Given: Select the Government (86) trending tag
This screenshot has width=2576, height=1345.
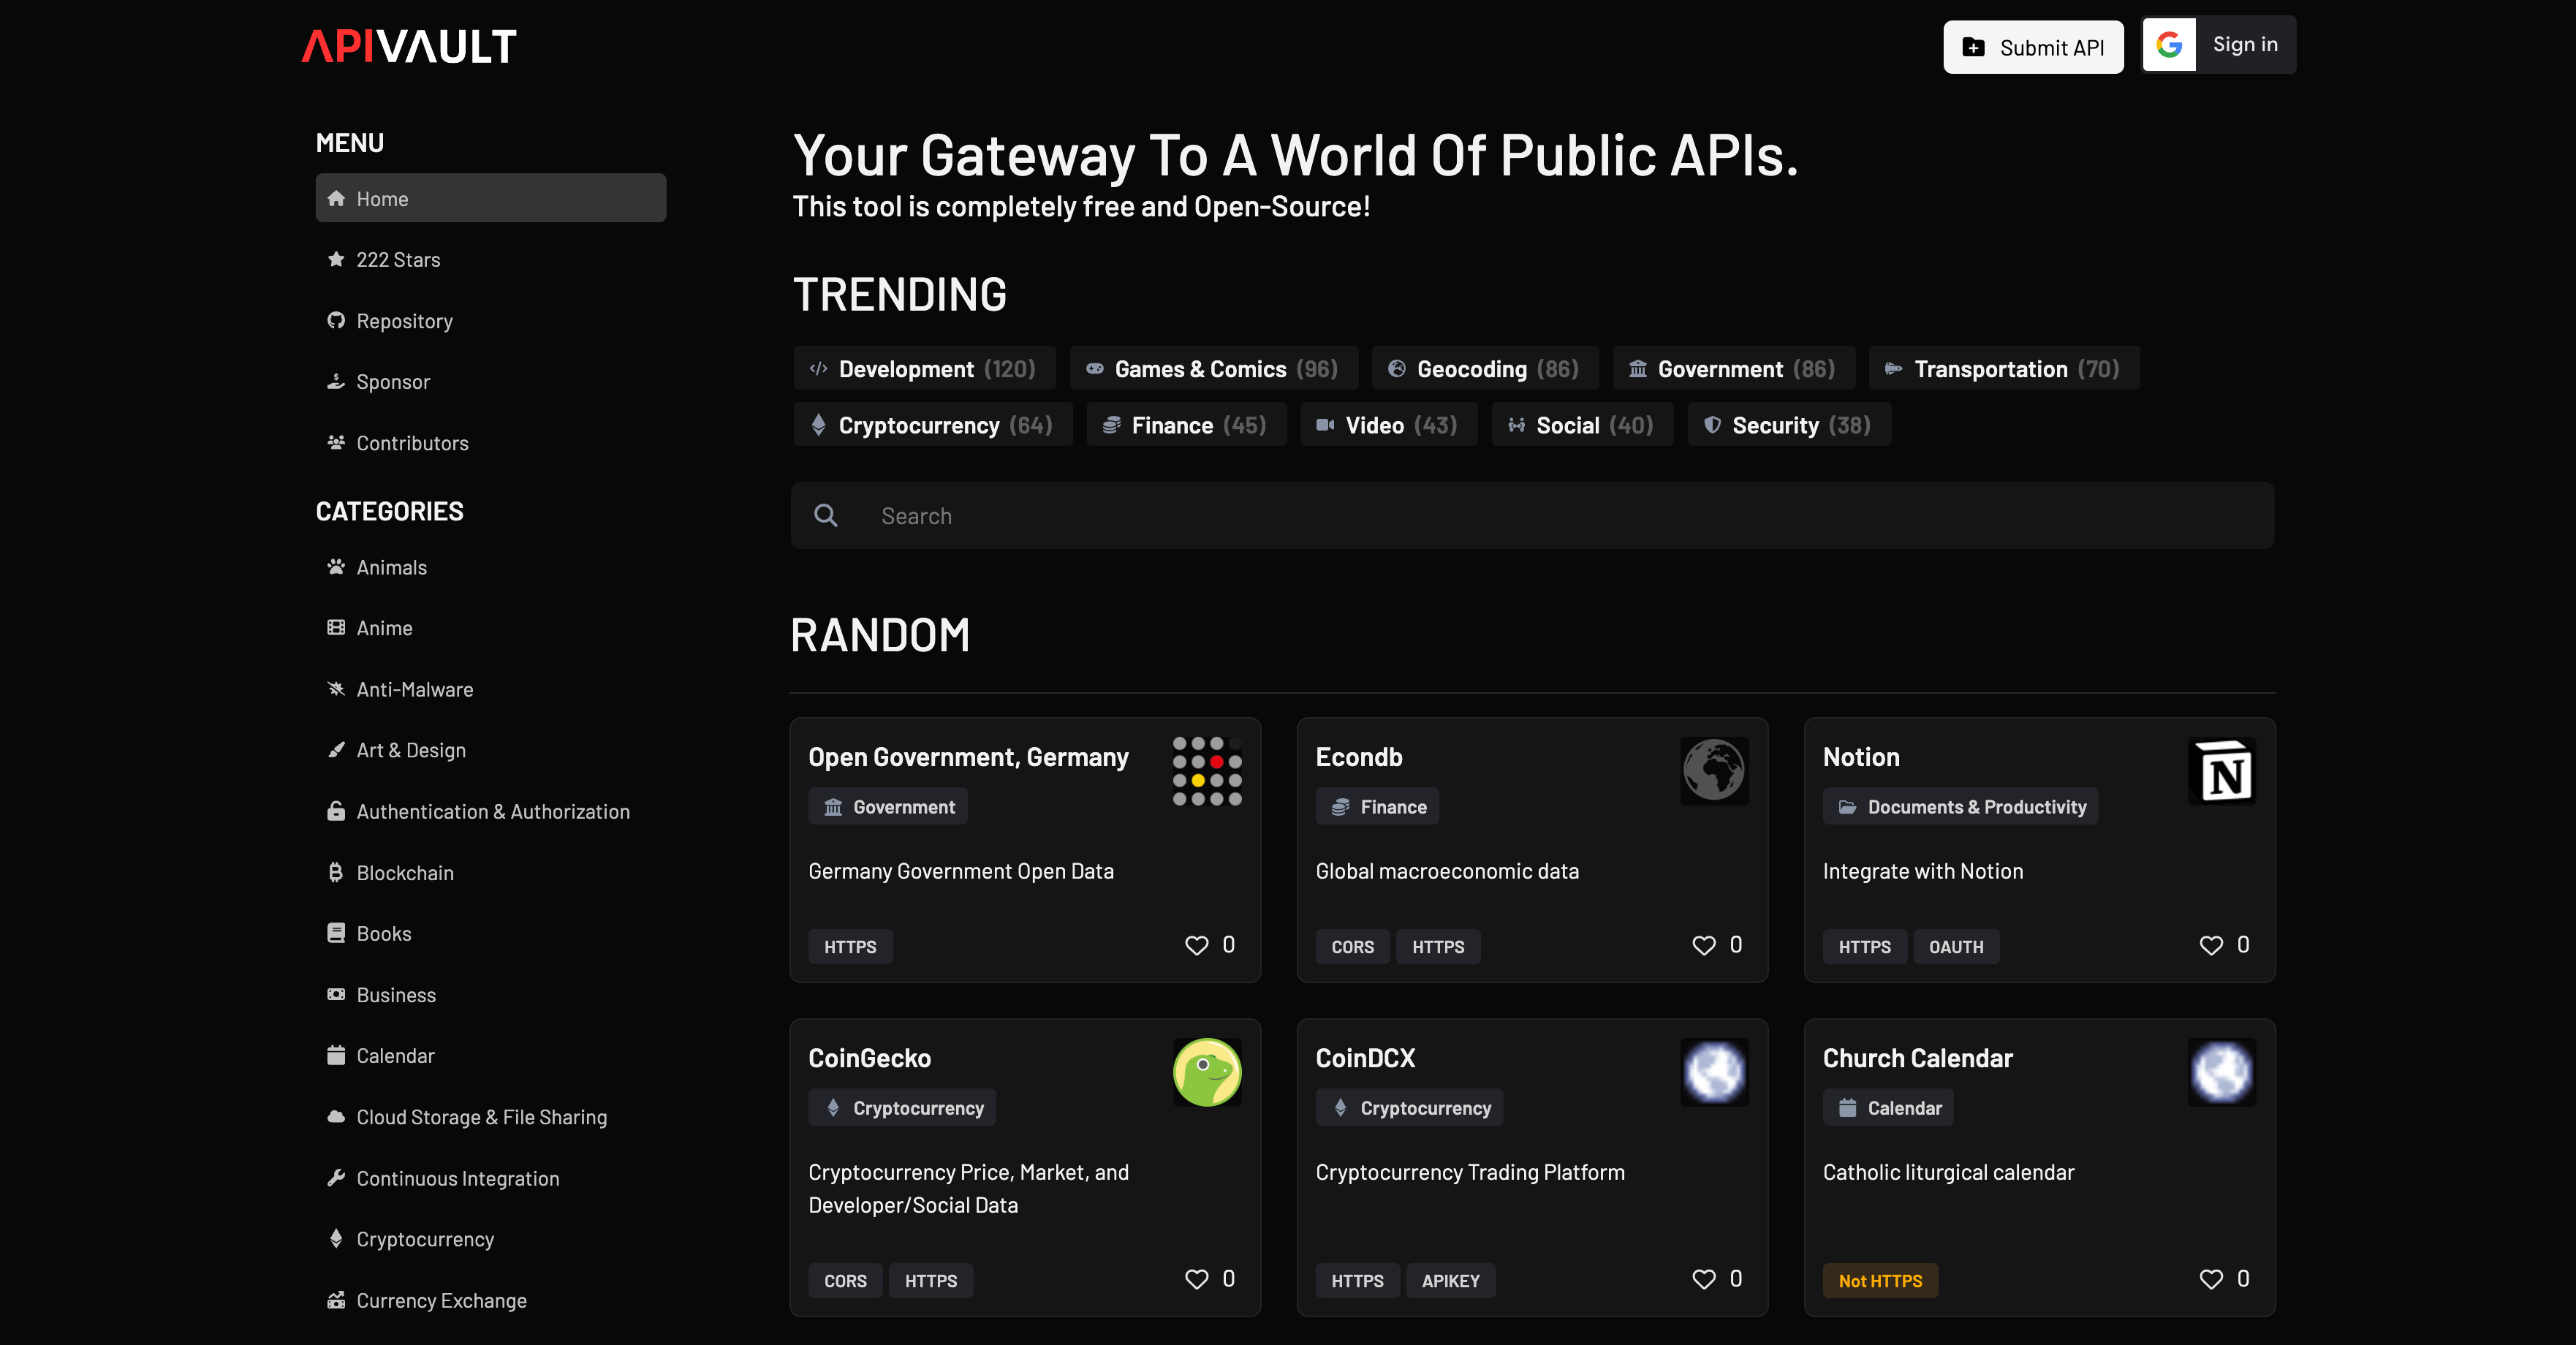Looking at the screenshot, I should point(1733,368).
